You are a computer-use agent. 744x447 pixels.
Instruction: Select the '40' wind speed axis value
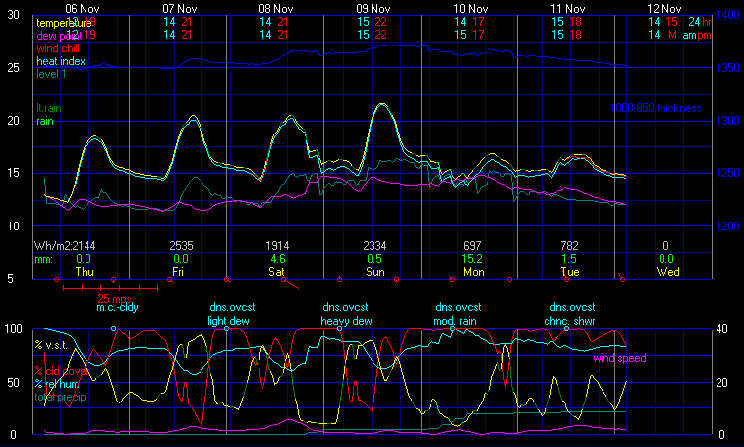722,329
